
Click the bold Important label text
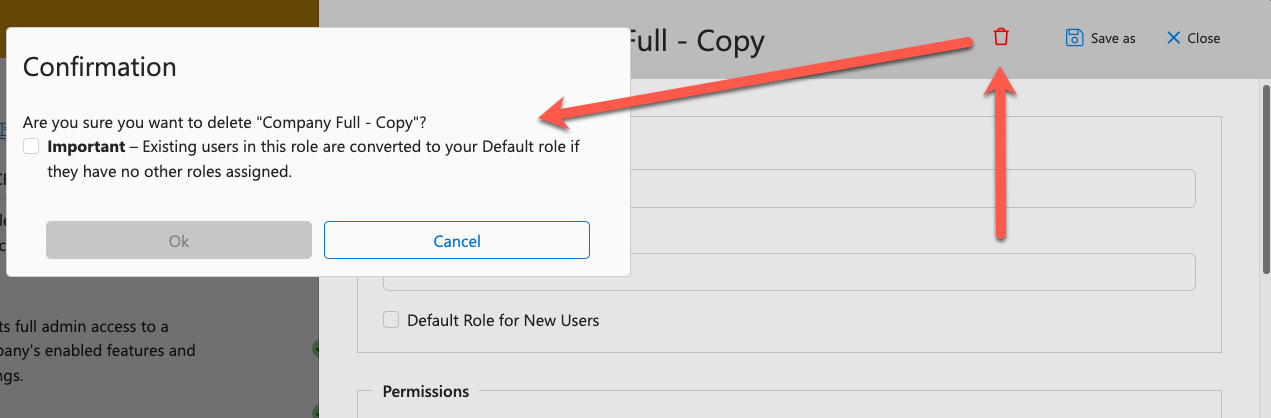click(86, 146)
